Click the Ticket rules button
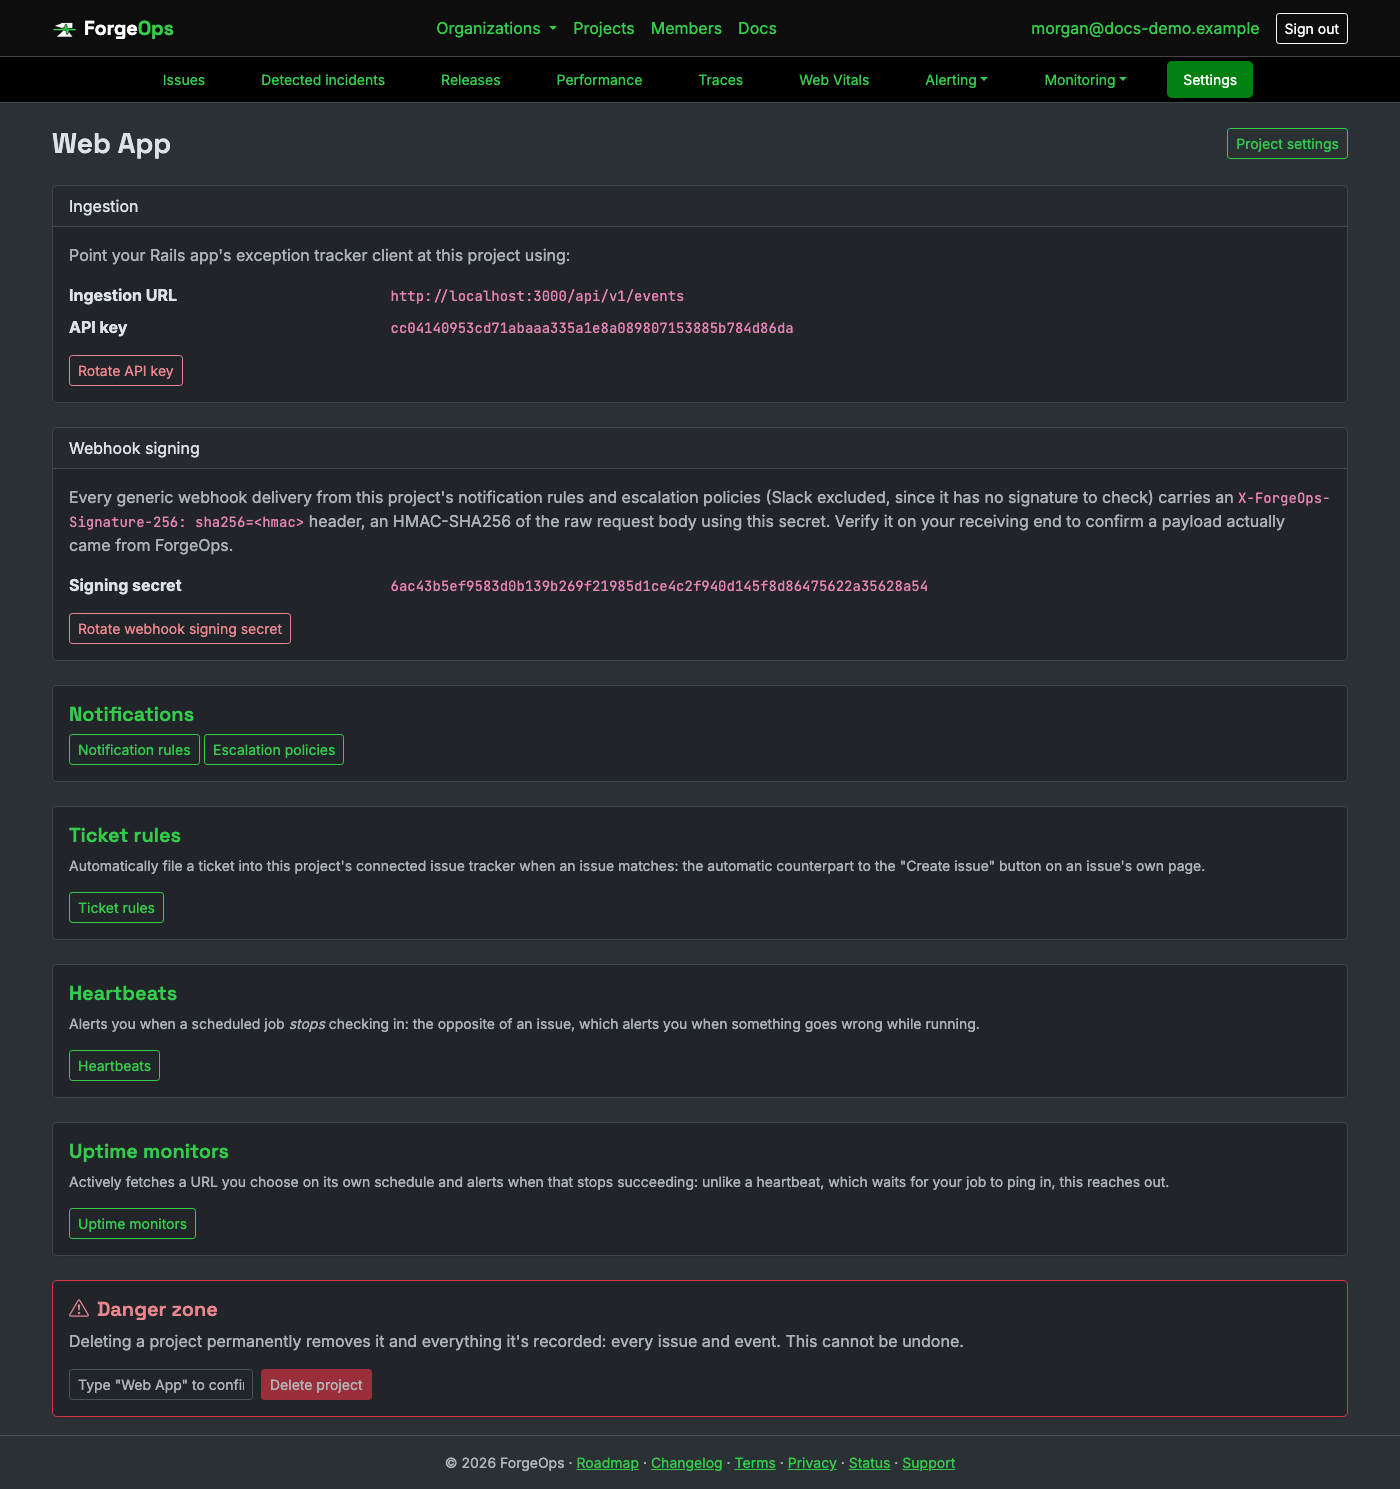1400x1489 pixels. (116, 908)
